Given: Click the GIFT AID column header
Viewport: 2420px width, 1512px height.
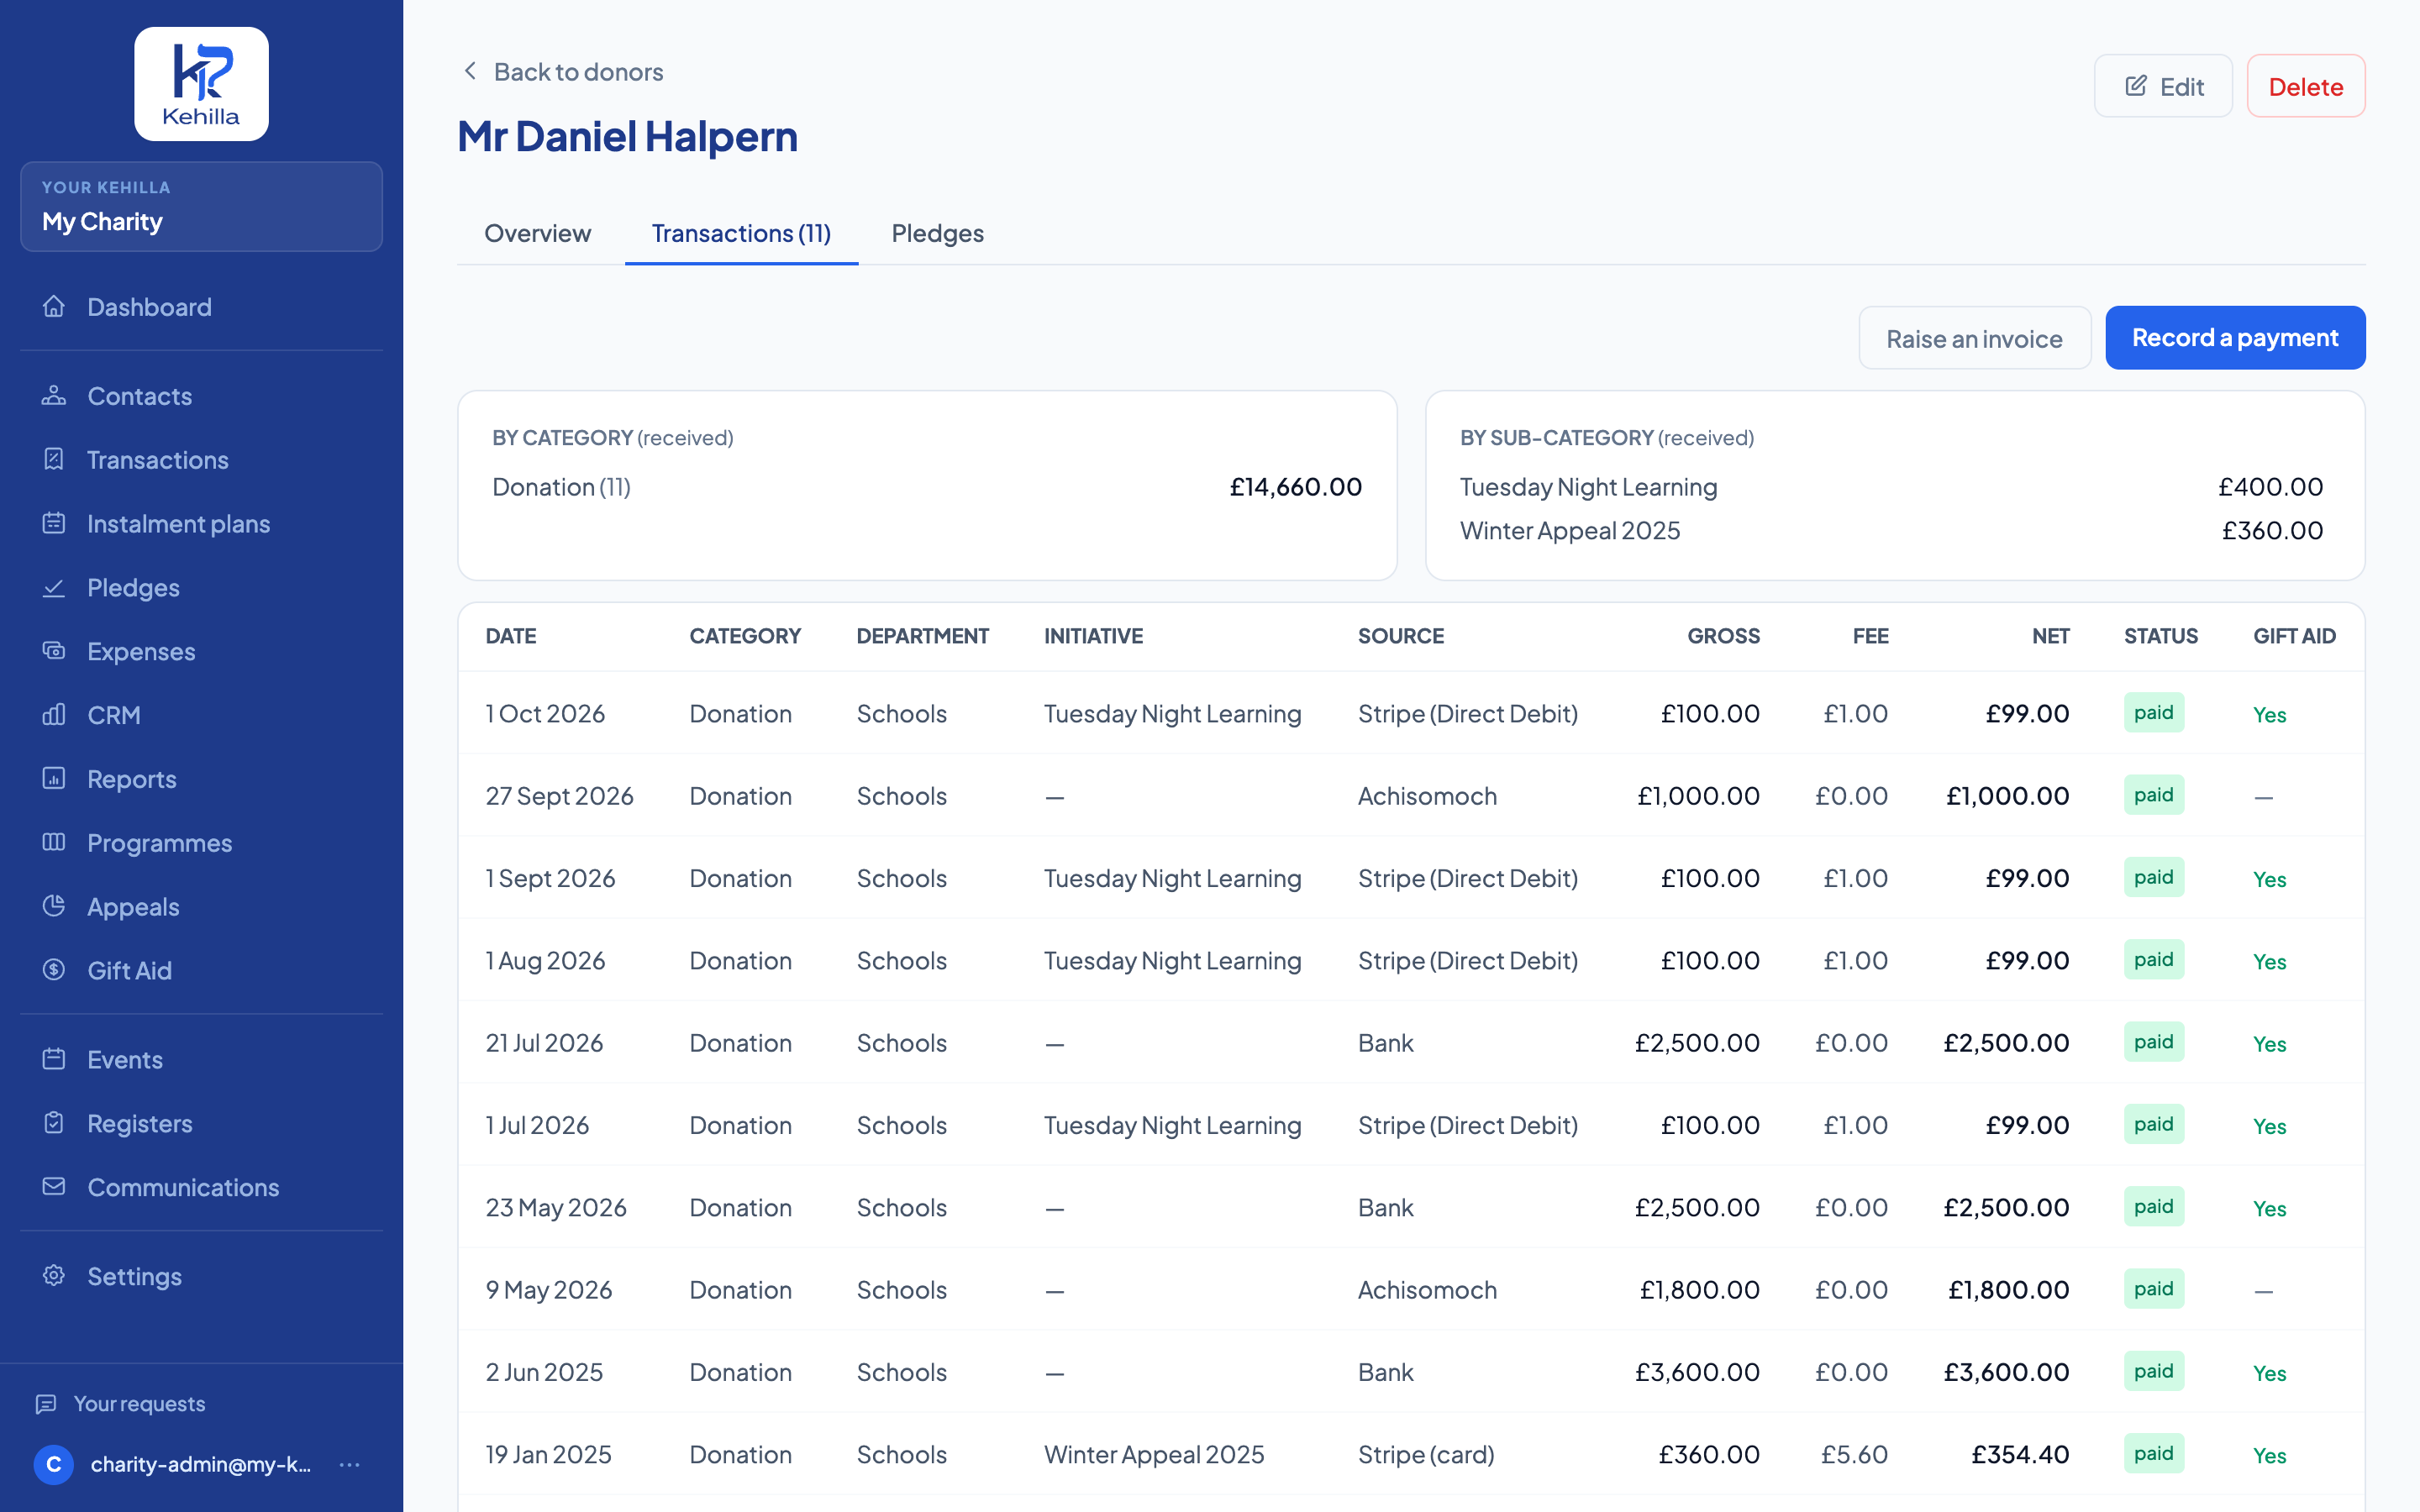Looking at the screenshot, I should coord(2294,636).
